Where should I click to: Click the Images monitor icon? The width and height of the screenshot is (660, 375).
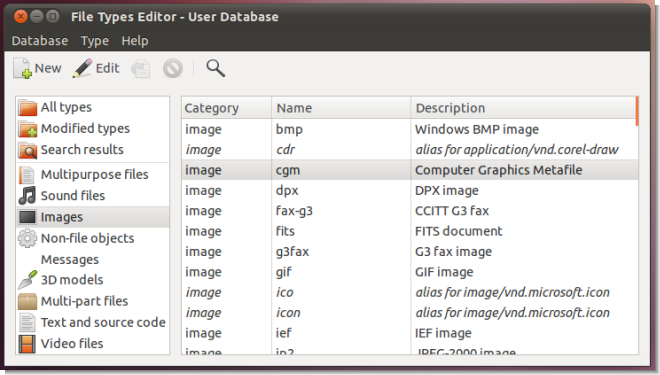[27, 217]
